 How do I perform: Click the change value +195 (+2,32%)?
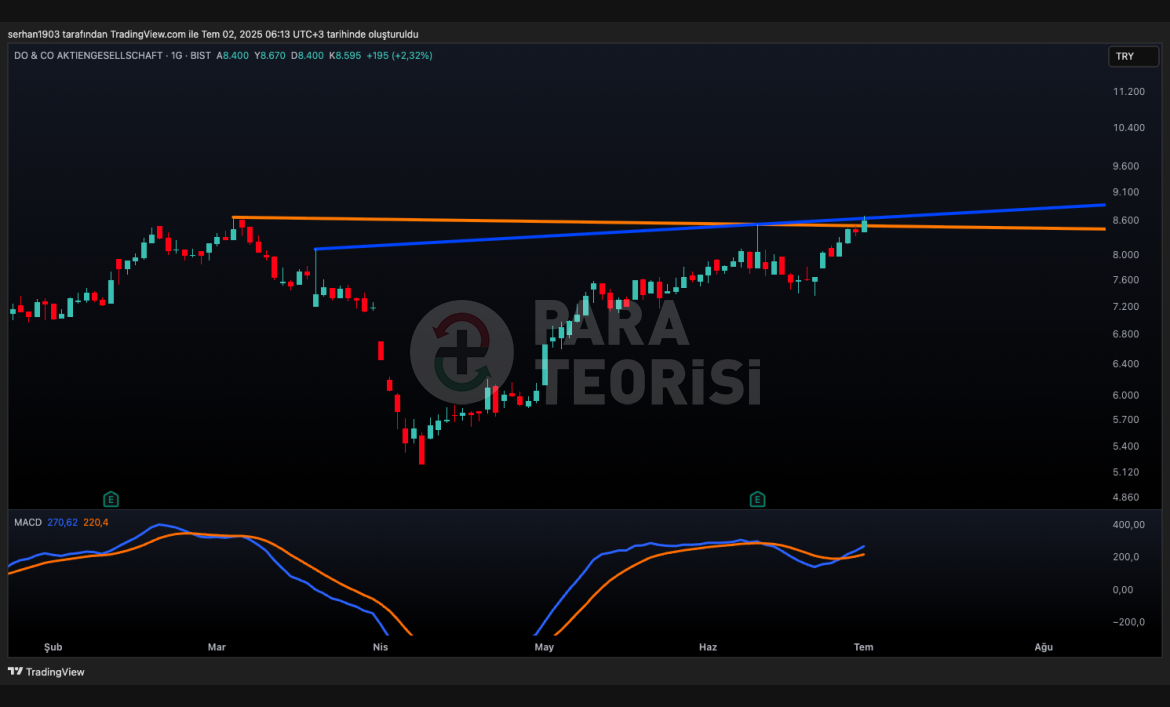coord(399,55)
